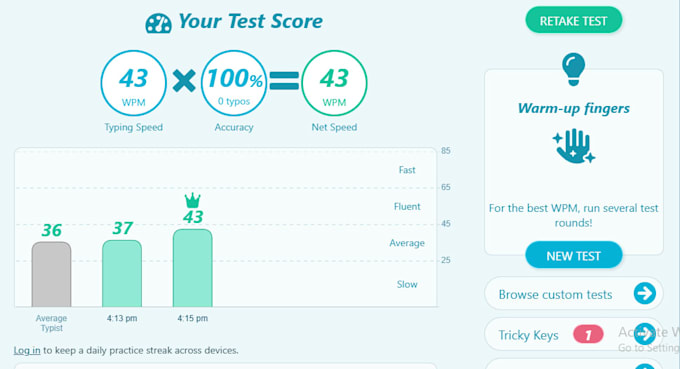680x369 pixels.
Task: Click the speedometer icon beside Your Test Score
Action: 158,23
